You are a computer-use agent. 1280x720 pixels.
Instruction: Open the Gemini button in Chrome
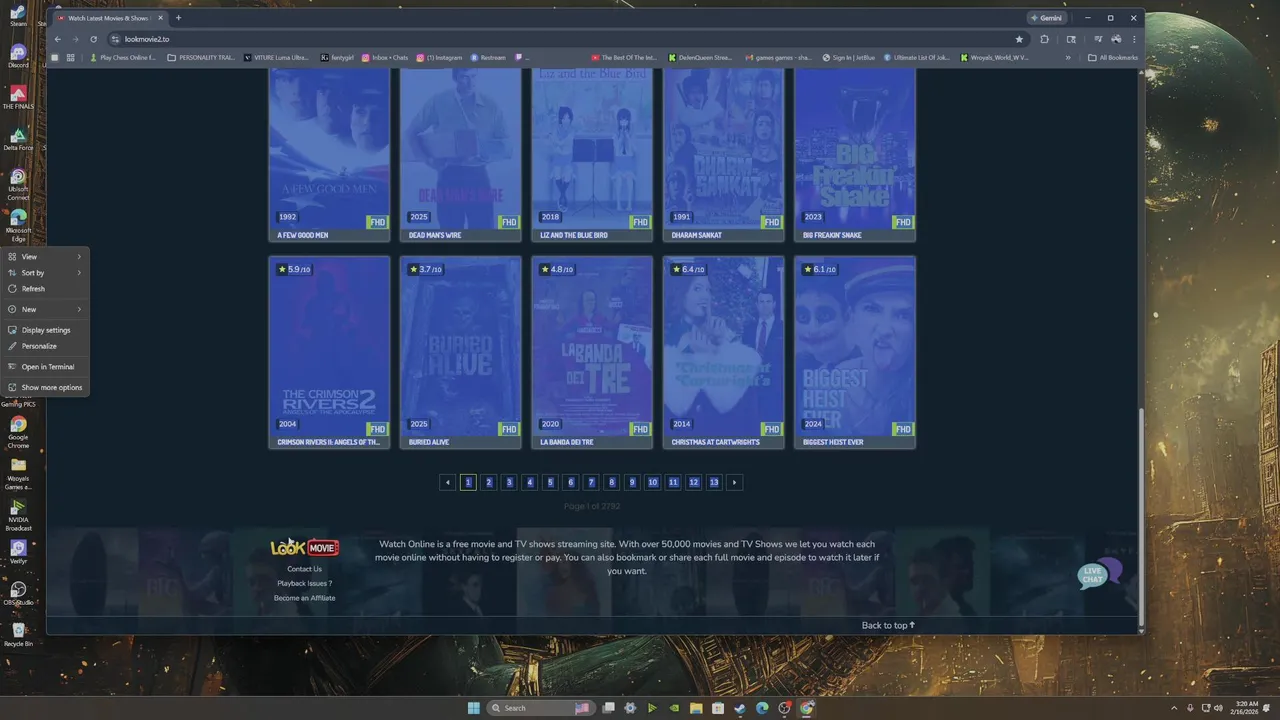pyautogui.click(x=1047, y=18)
